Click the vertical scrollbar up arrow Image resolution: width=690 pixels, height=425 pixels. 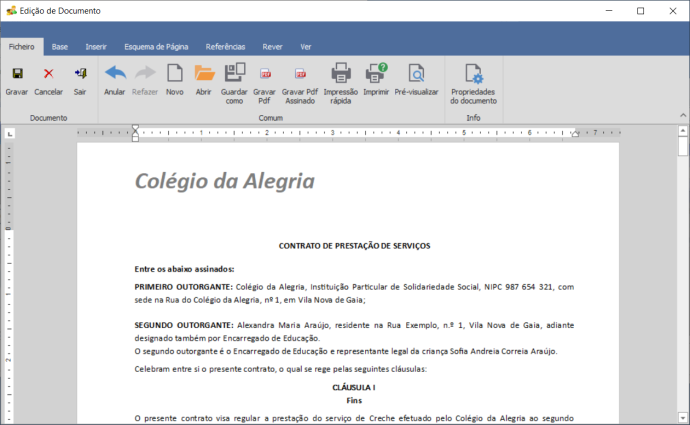click(x=683, y=131)
